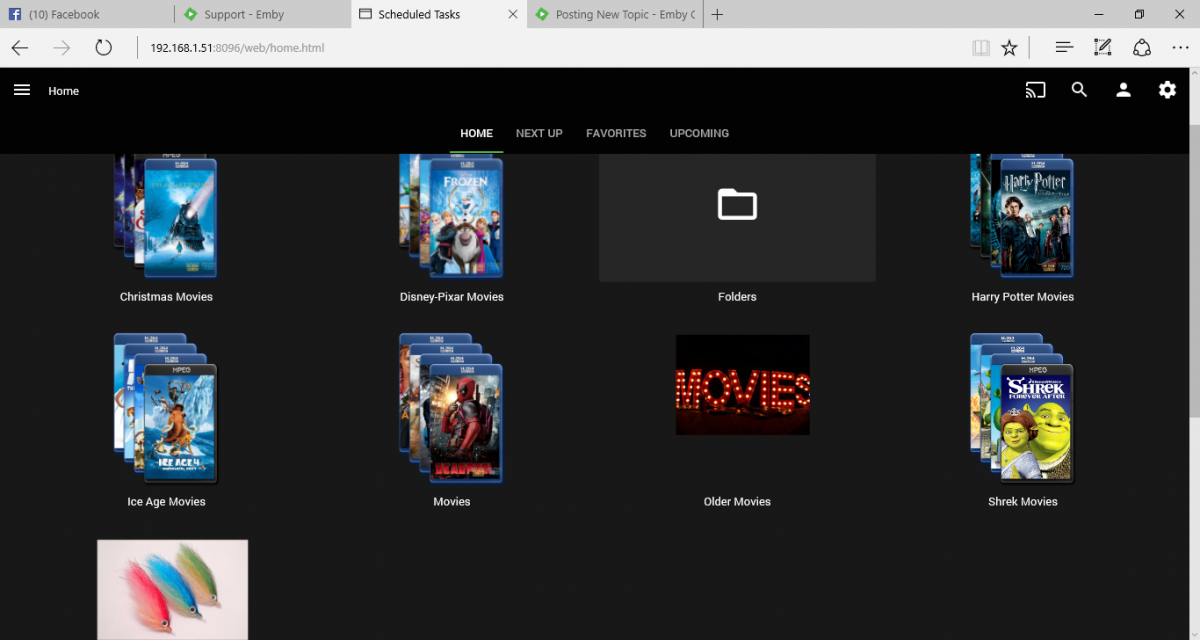Screen dimensions: 1200x640
Task: Switch to the Home tab
Action: [476, 133]
